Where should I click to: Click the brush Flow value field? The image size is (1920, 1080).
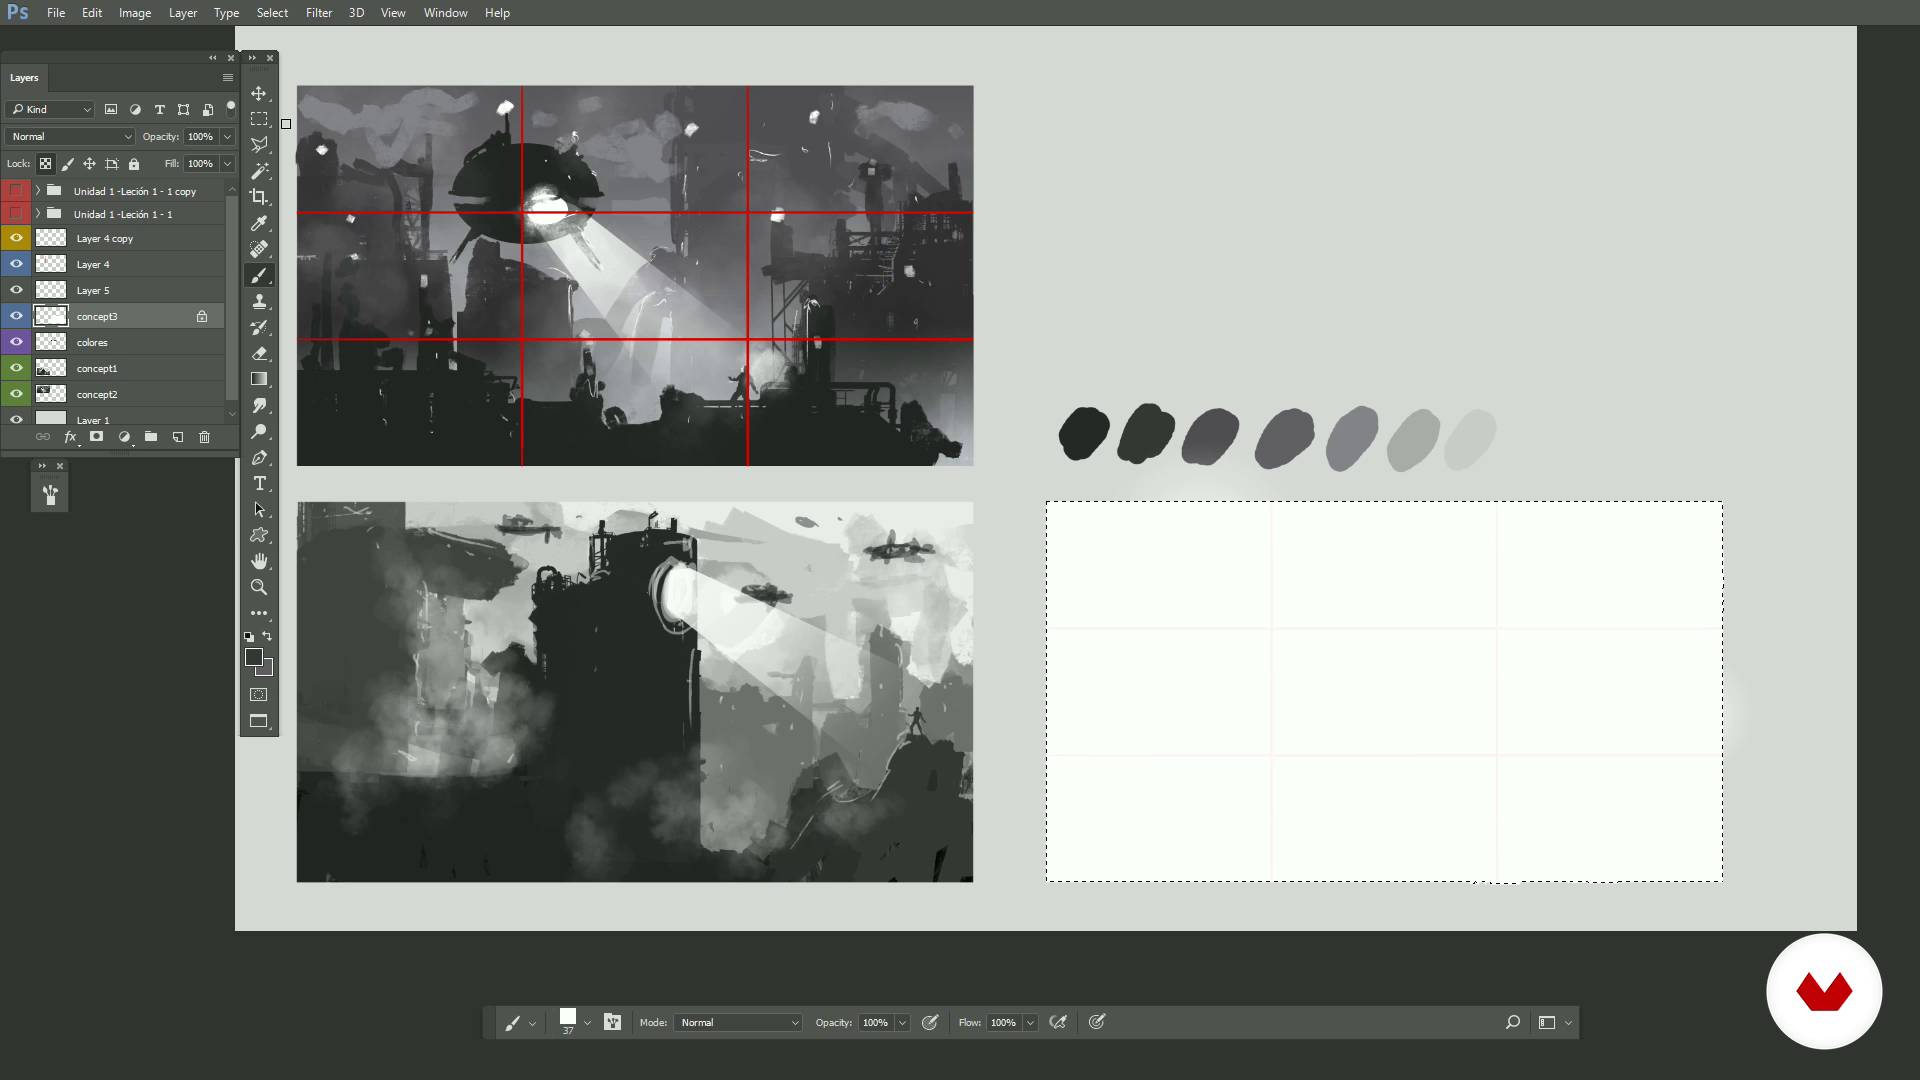(1003, 1023)
